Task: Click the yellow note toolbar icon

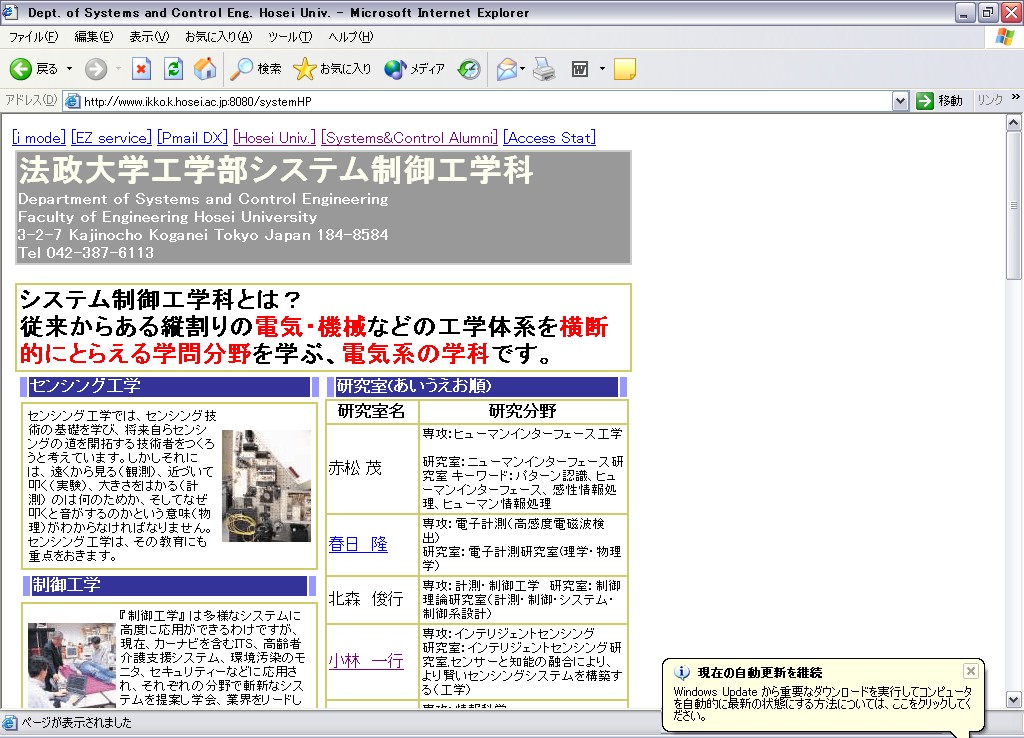Action: [625, 69]
